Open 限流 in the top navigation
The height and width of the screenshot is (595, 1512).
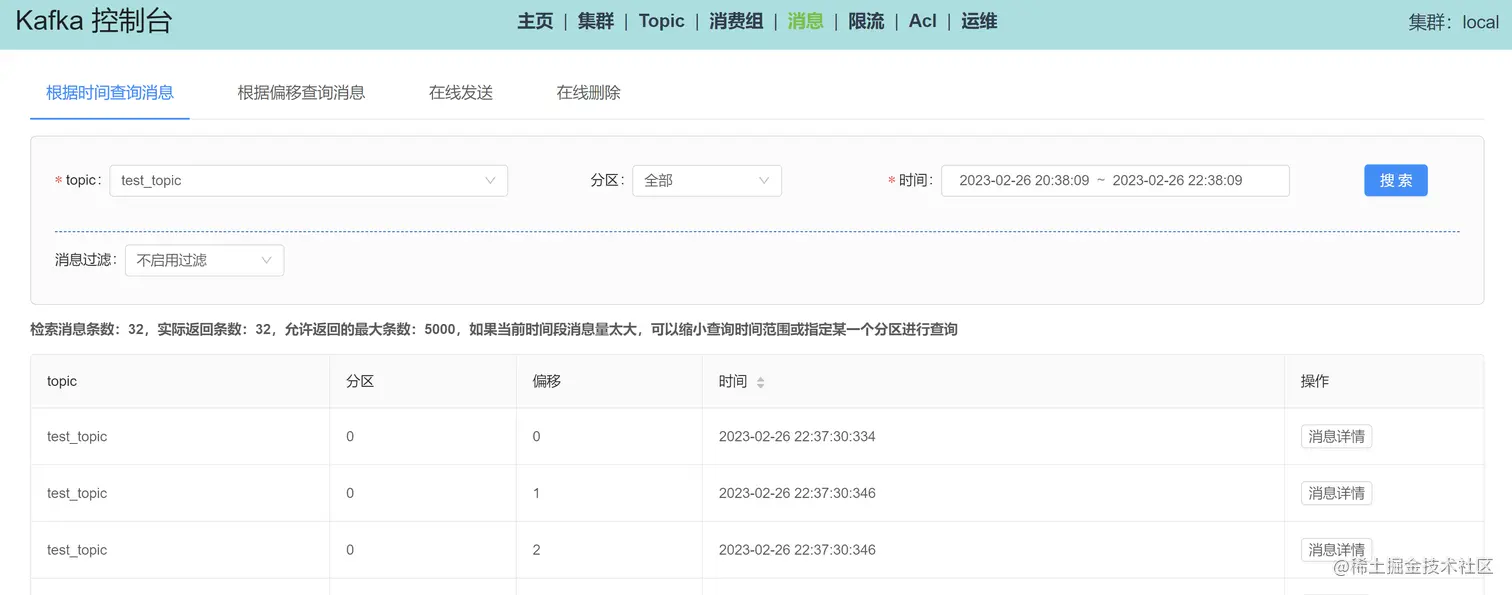point(866,21)
